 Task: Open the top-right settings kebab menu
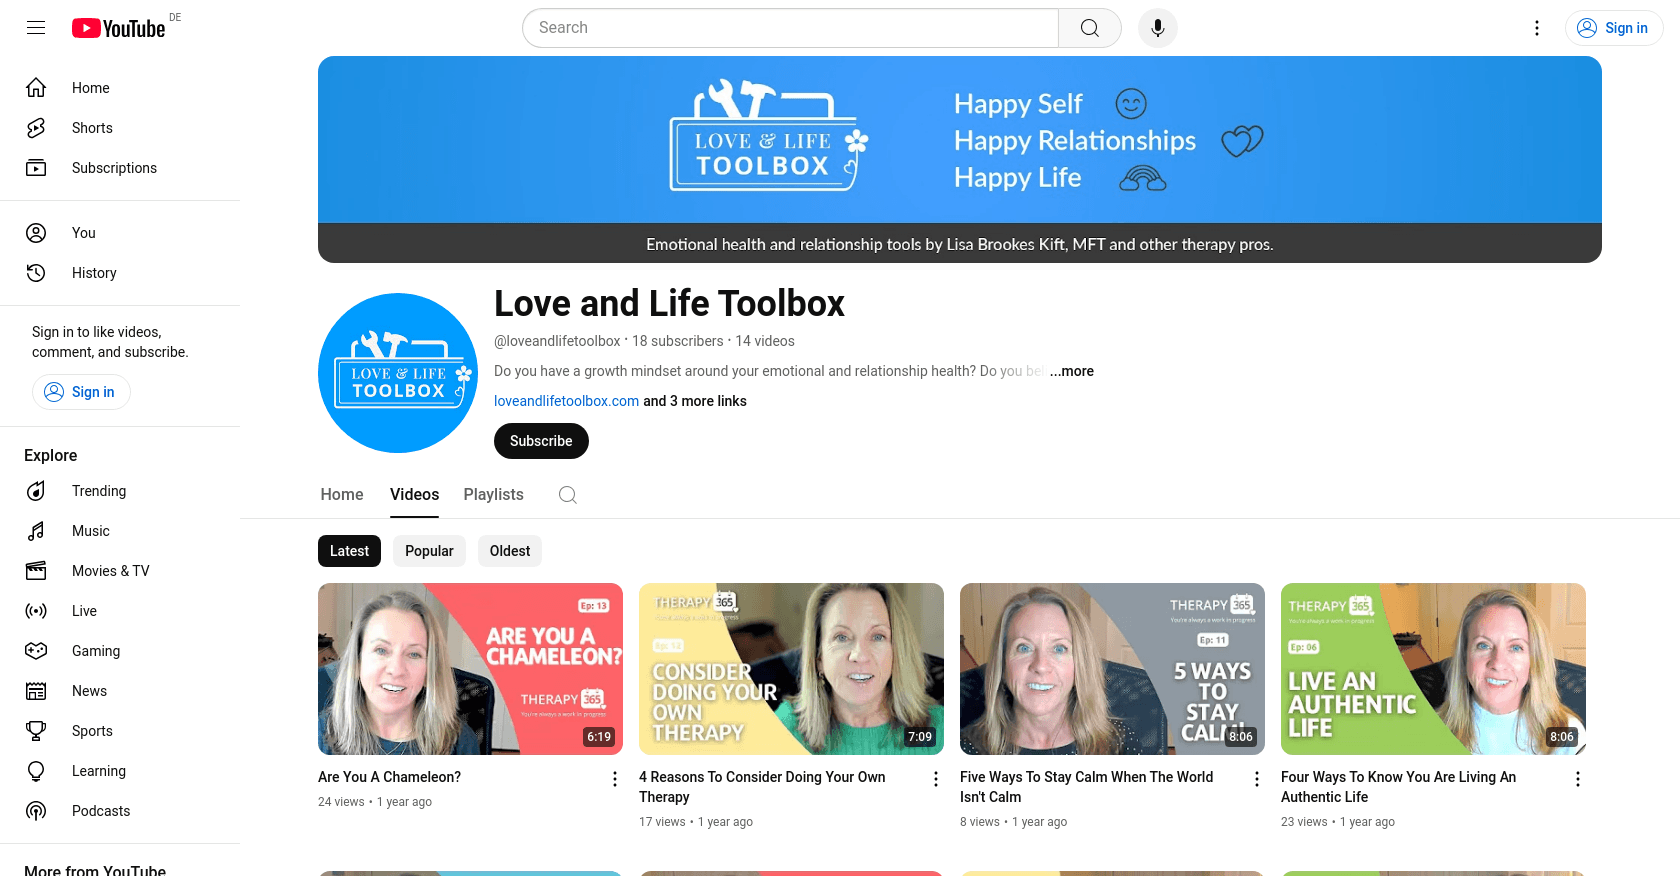tap(1537, 28)
